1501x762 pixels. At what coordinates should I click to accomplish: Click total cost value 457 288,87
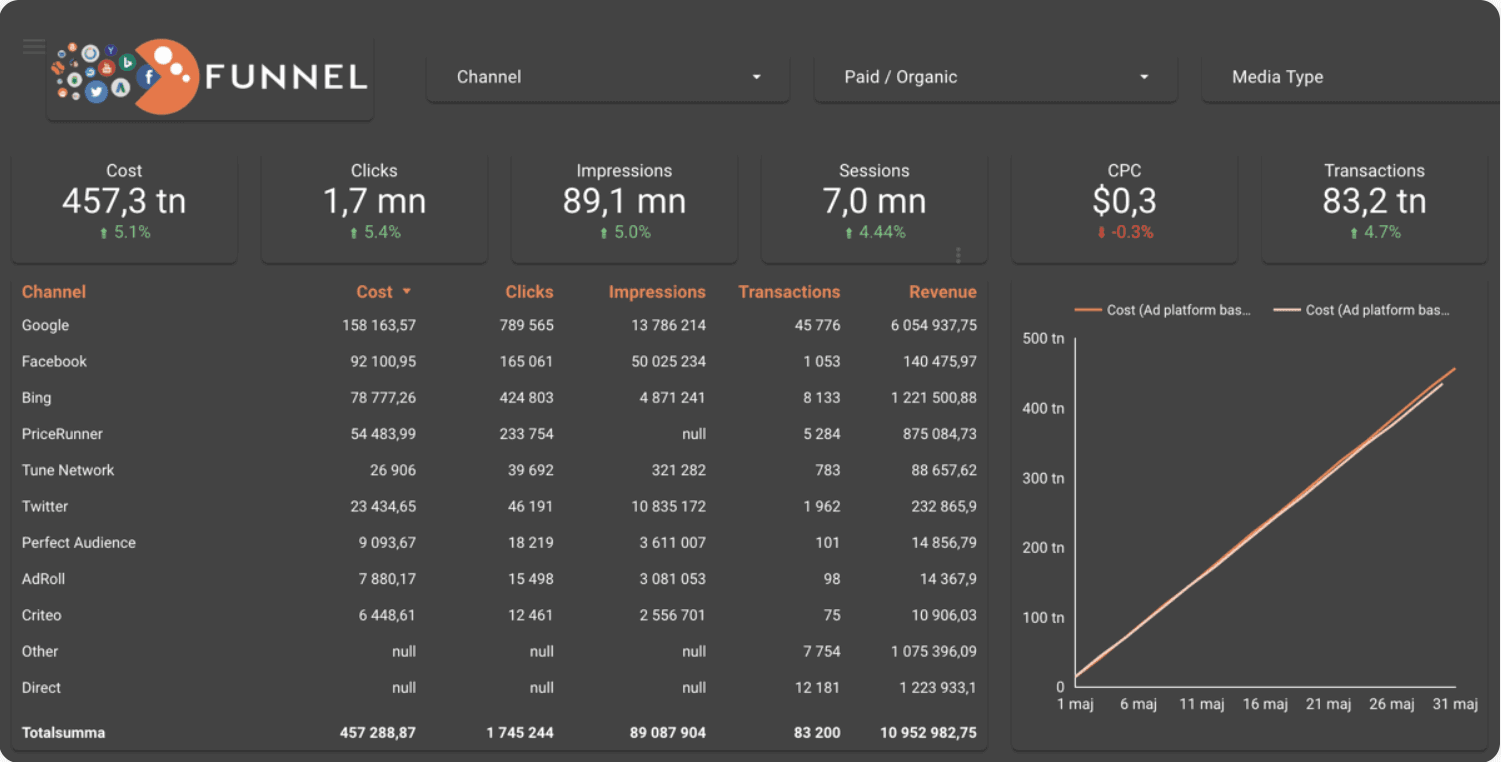click(378, 733)
